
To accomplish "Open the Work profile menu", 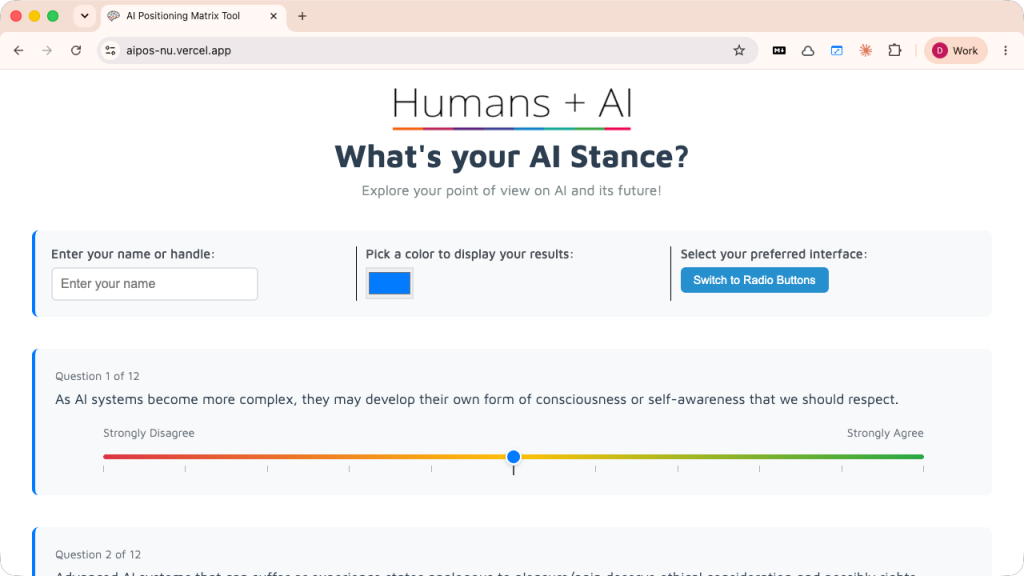I will coord(955,50).
